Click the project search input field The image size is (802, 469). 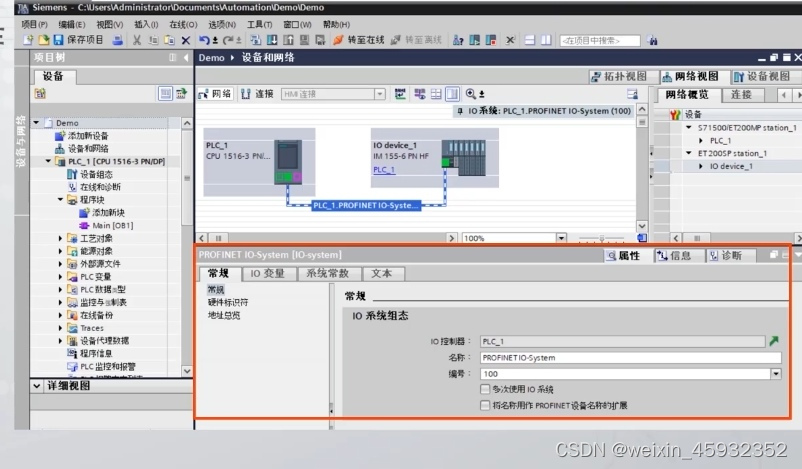coord(599,40)
